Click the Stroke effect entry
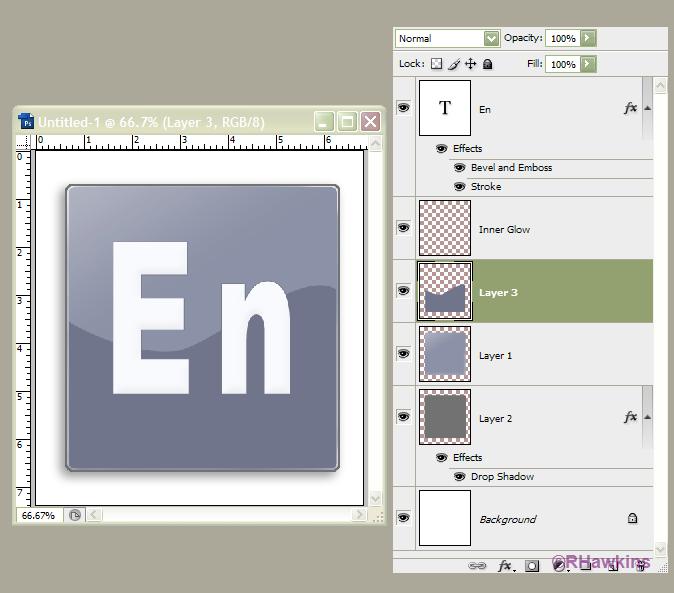Image resolution: width=674 pixels, height=593 pixels. click(486, 187)
